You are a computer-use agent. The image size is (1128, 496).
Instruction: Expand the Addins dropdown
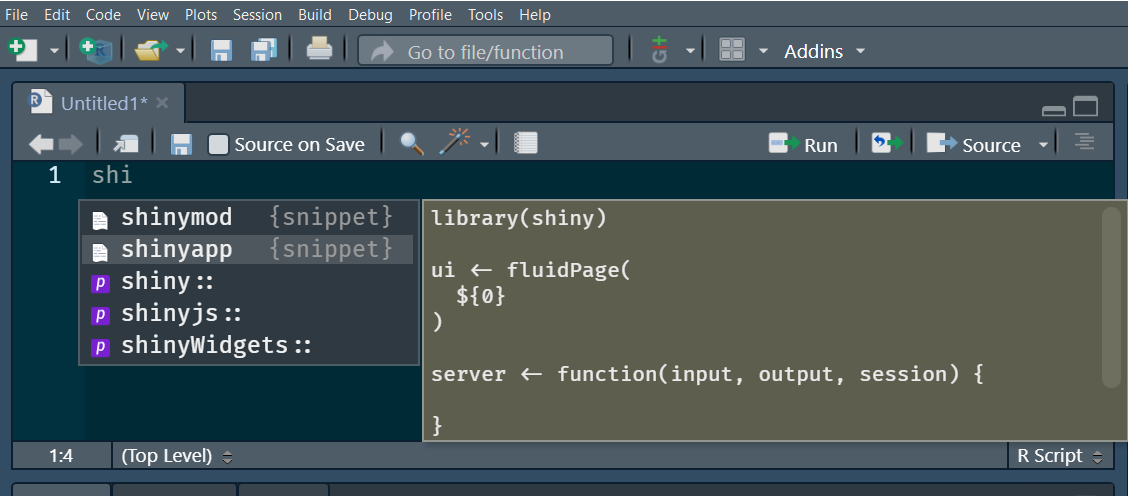[x=824, y=51]
